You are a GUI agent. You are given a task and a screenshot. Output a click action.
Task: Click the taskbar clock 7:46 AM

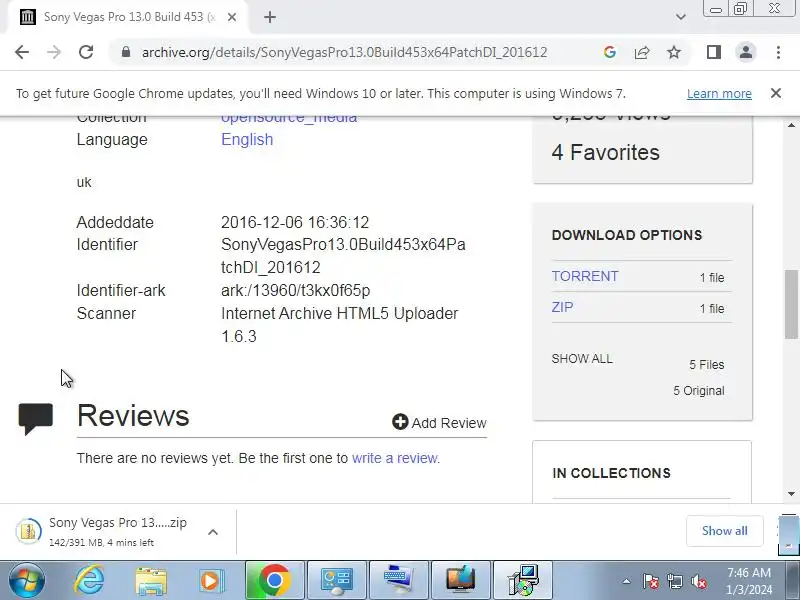tap(749, 573)
